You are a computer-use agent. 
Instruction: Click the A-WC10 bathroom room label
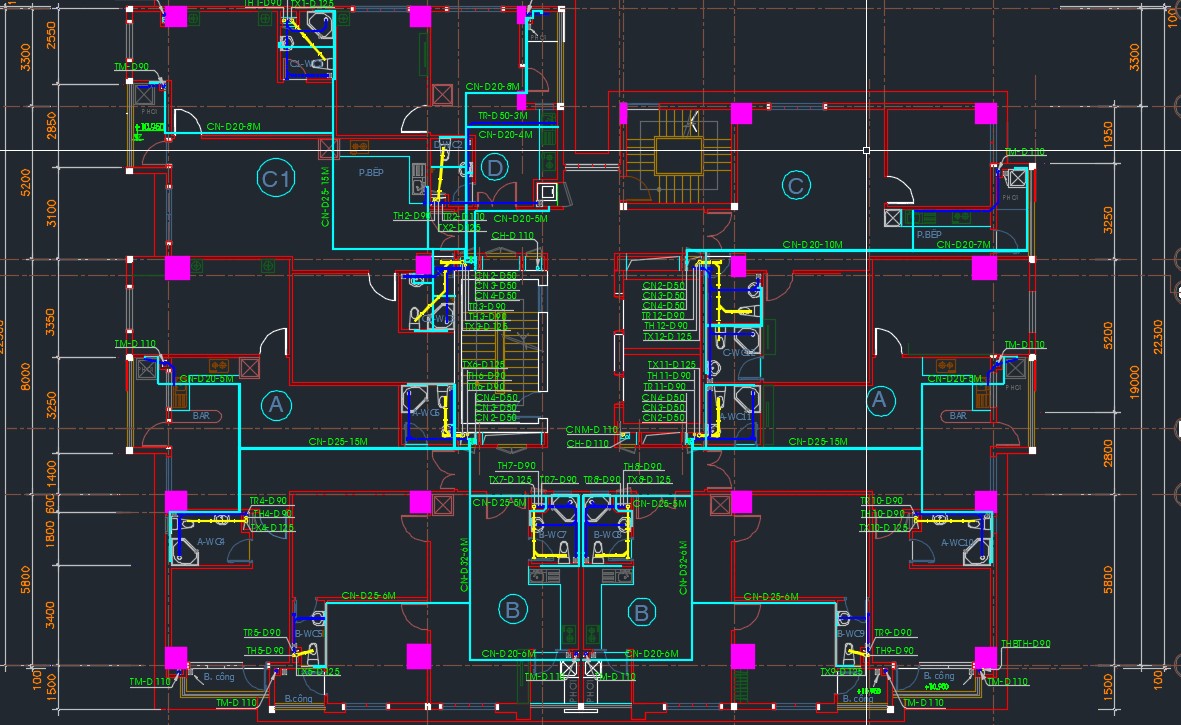coord(959,543)
